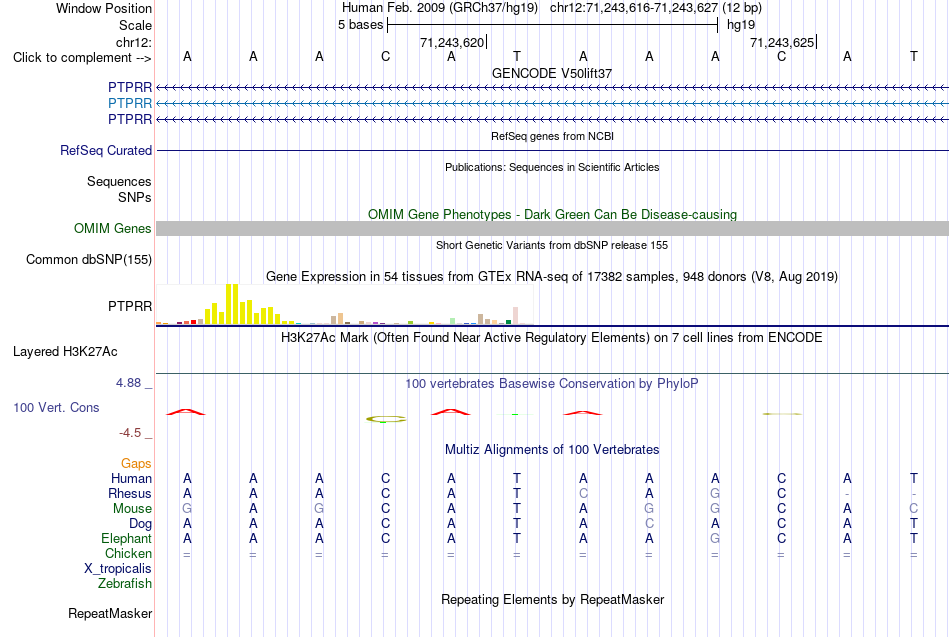
Task: Click the Dog species row label
Action: pyautogui.click(x=141, y=524)
